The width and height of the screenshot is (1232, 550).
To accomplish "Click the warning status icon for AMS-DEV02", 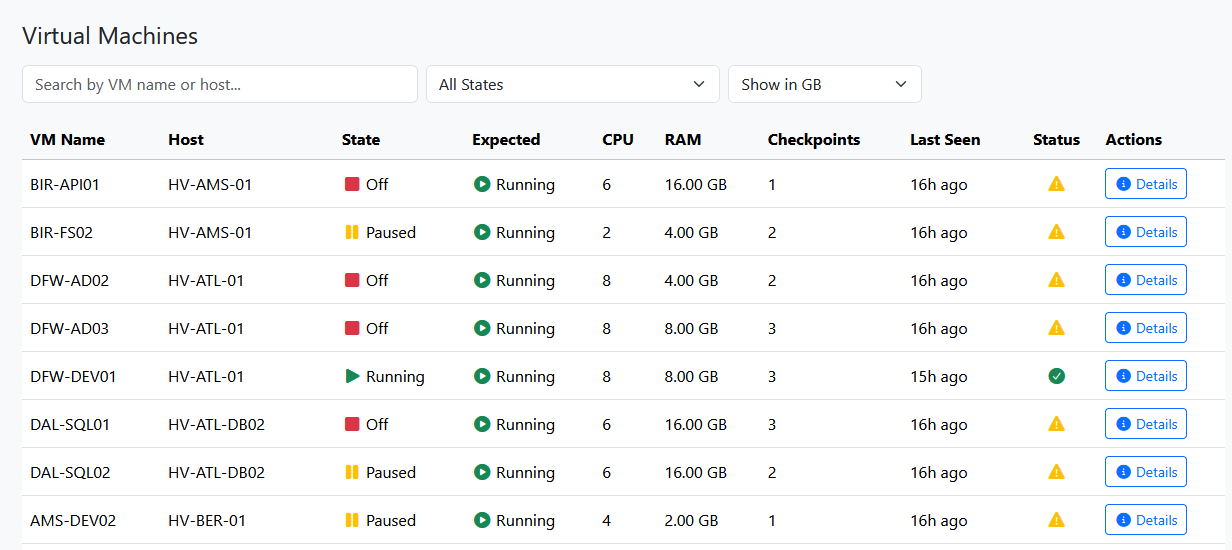I will click(x=1056, y=520).
